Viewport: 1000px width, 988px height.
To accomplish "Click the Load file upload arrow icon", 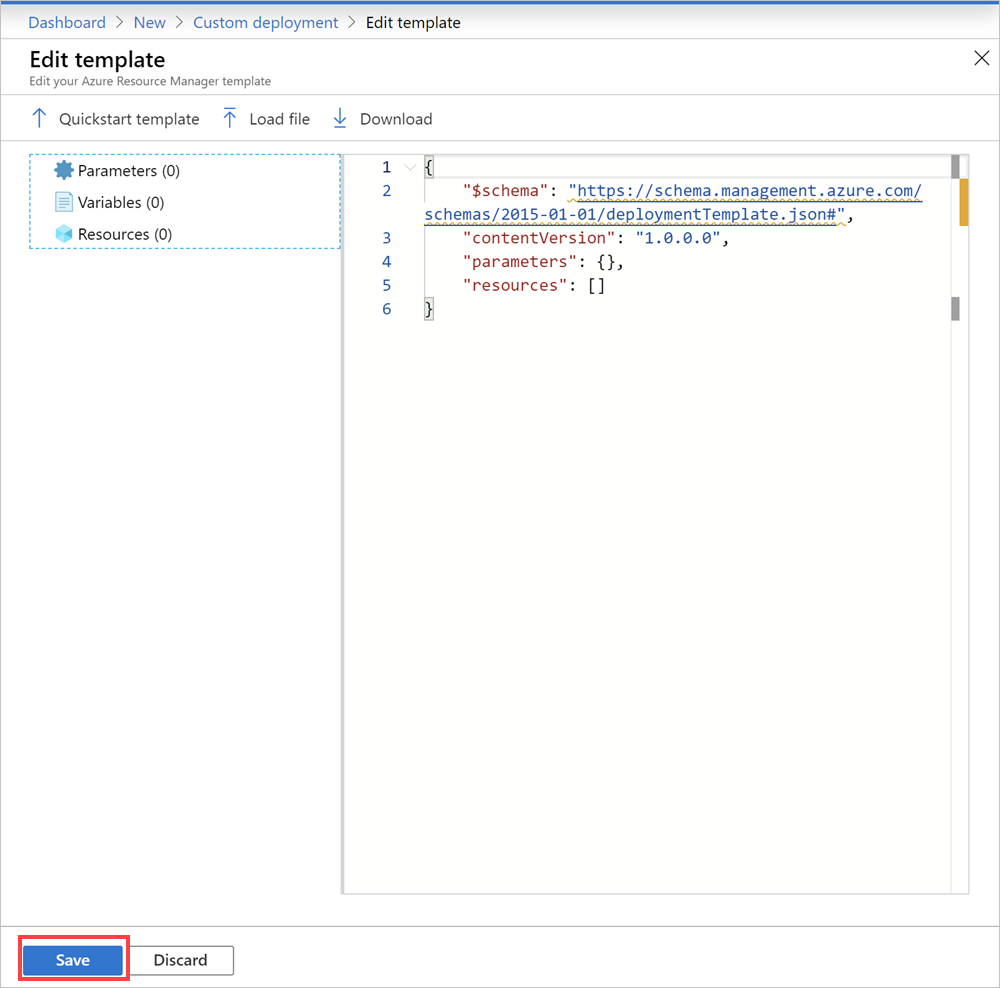I will (229, 118).
